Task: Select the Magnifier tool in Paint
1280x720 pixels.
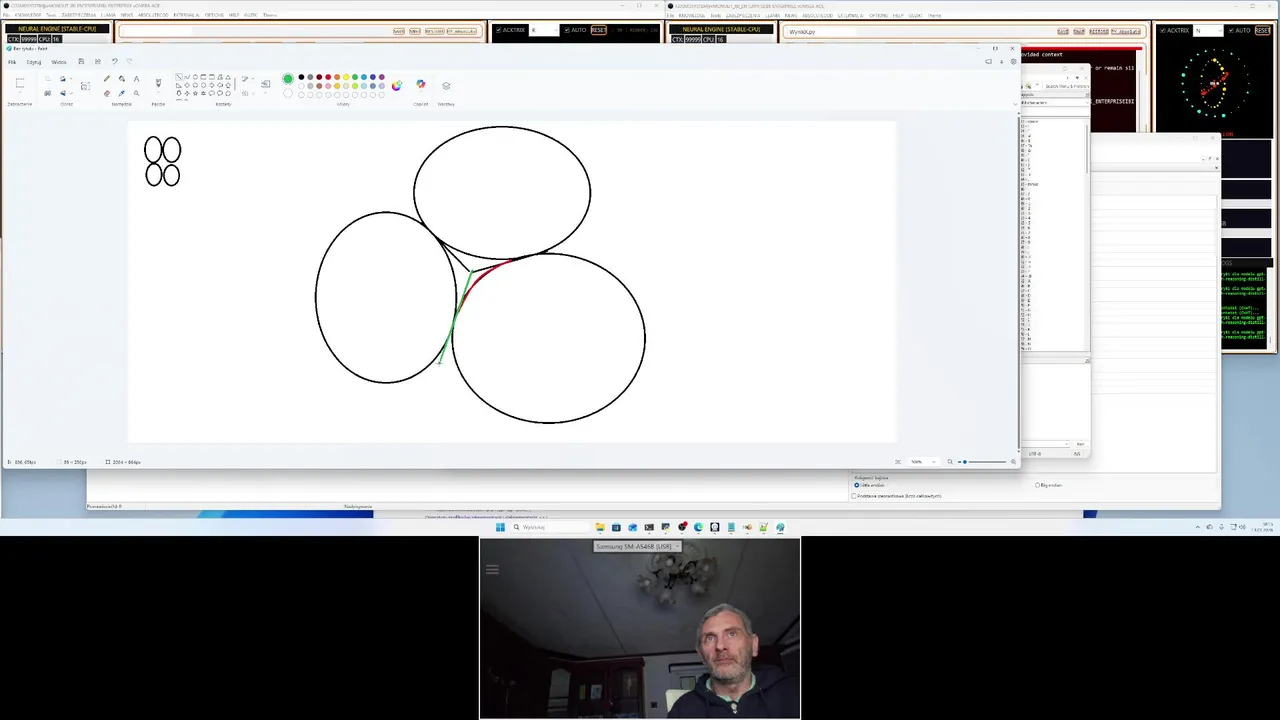Action: tap(137, 93)
